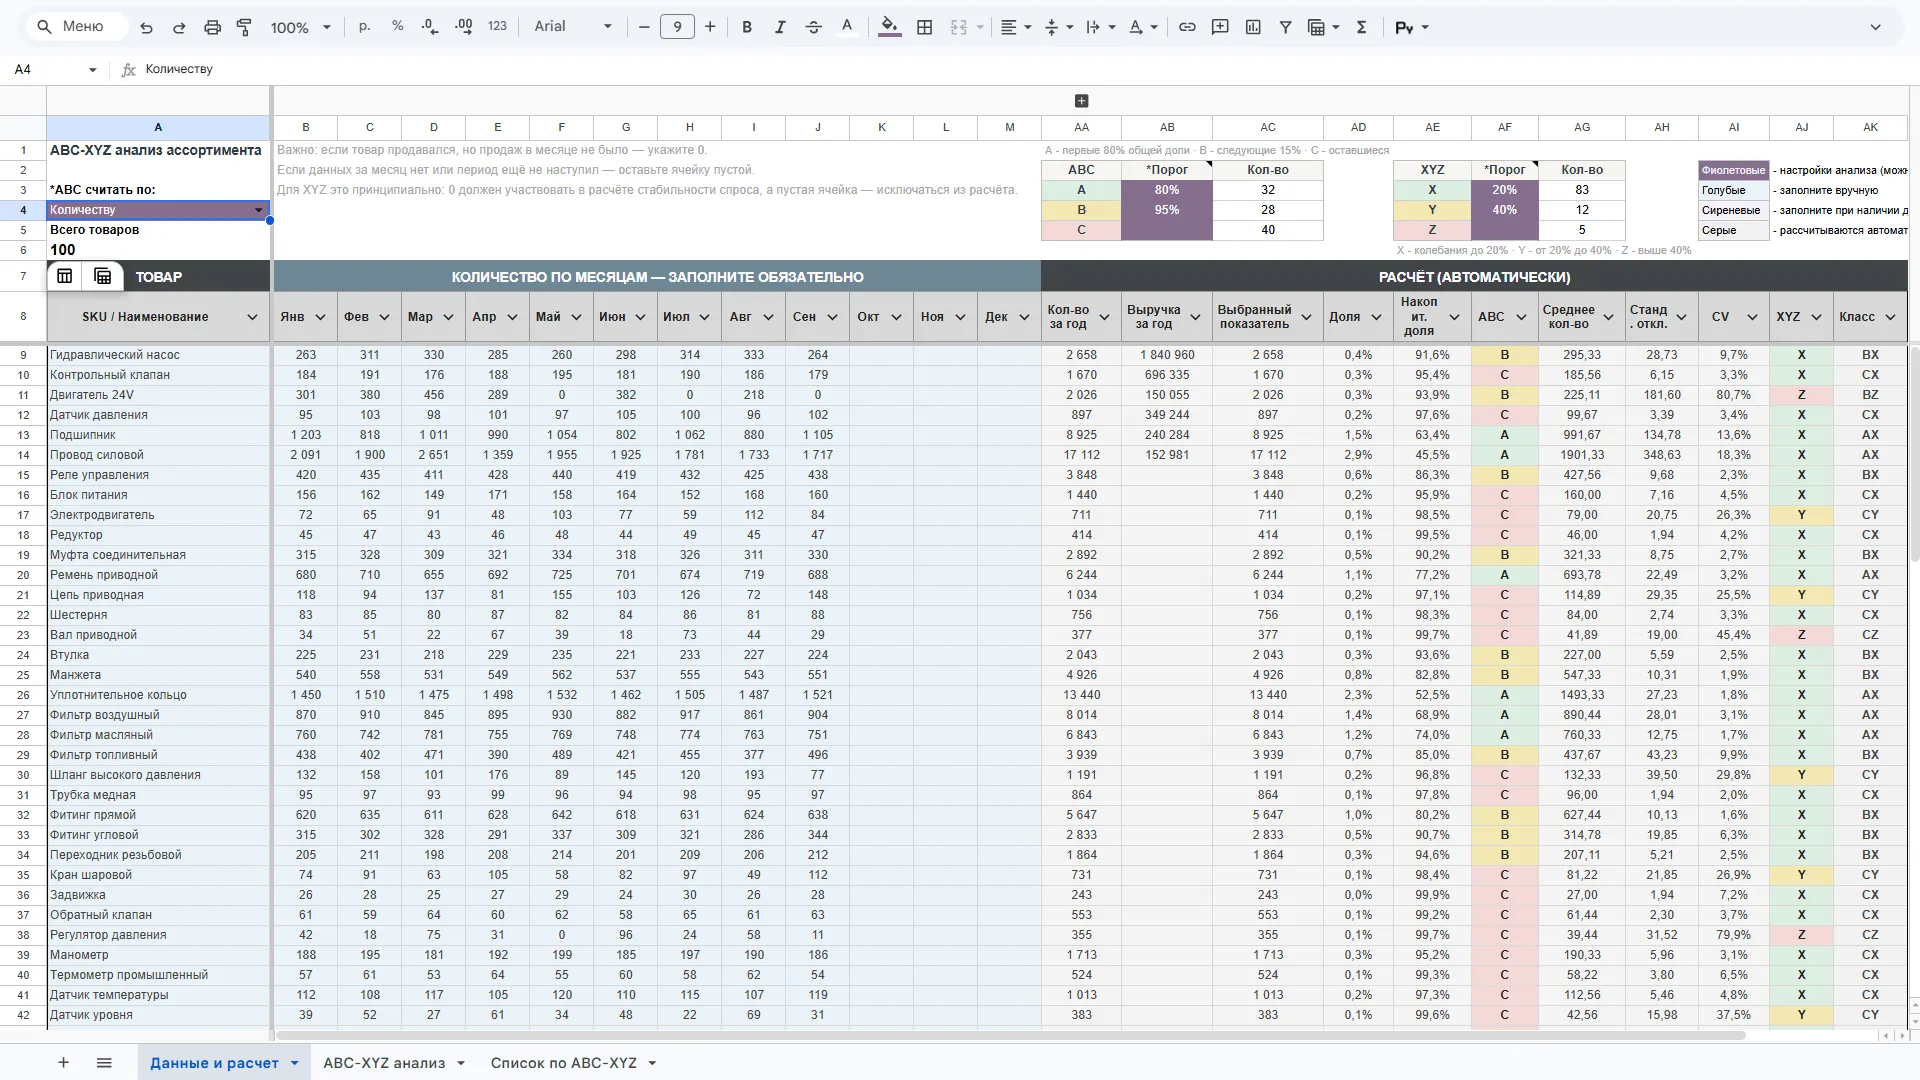Insert a chart from the toolbar
The width and height of the screenshot is (1920, 1080).
pos(1253,27)
